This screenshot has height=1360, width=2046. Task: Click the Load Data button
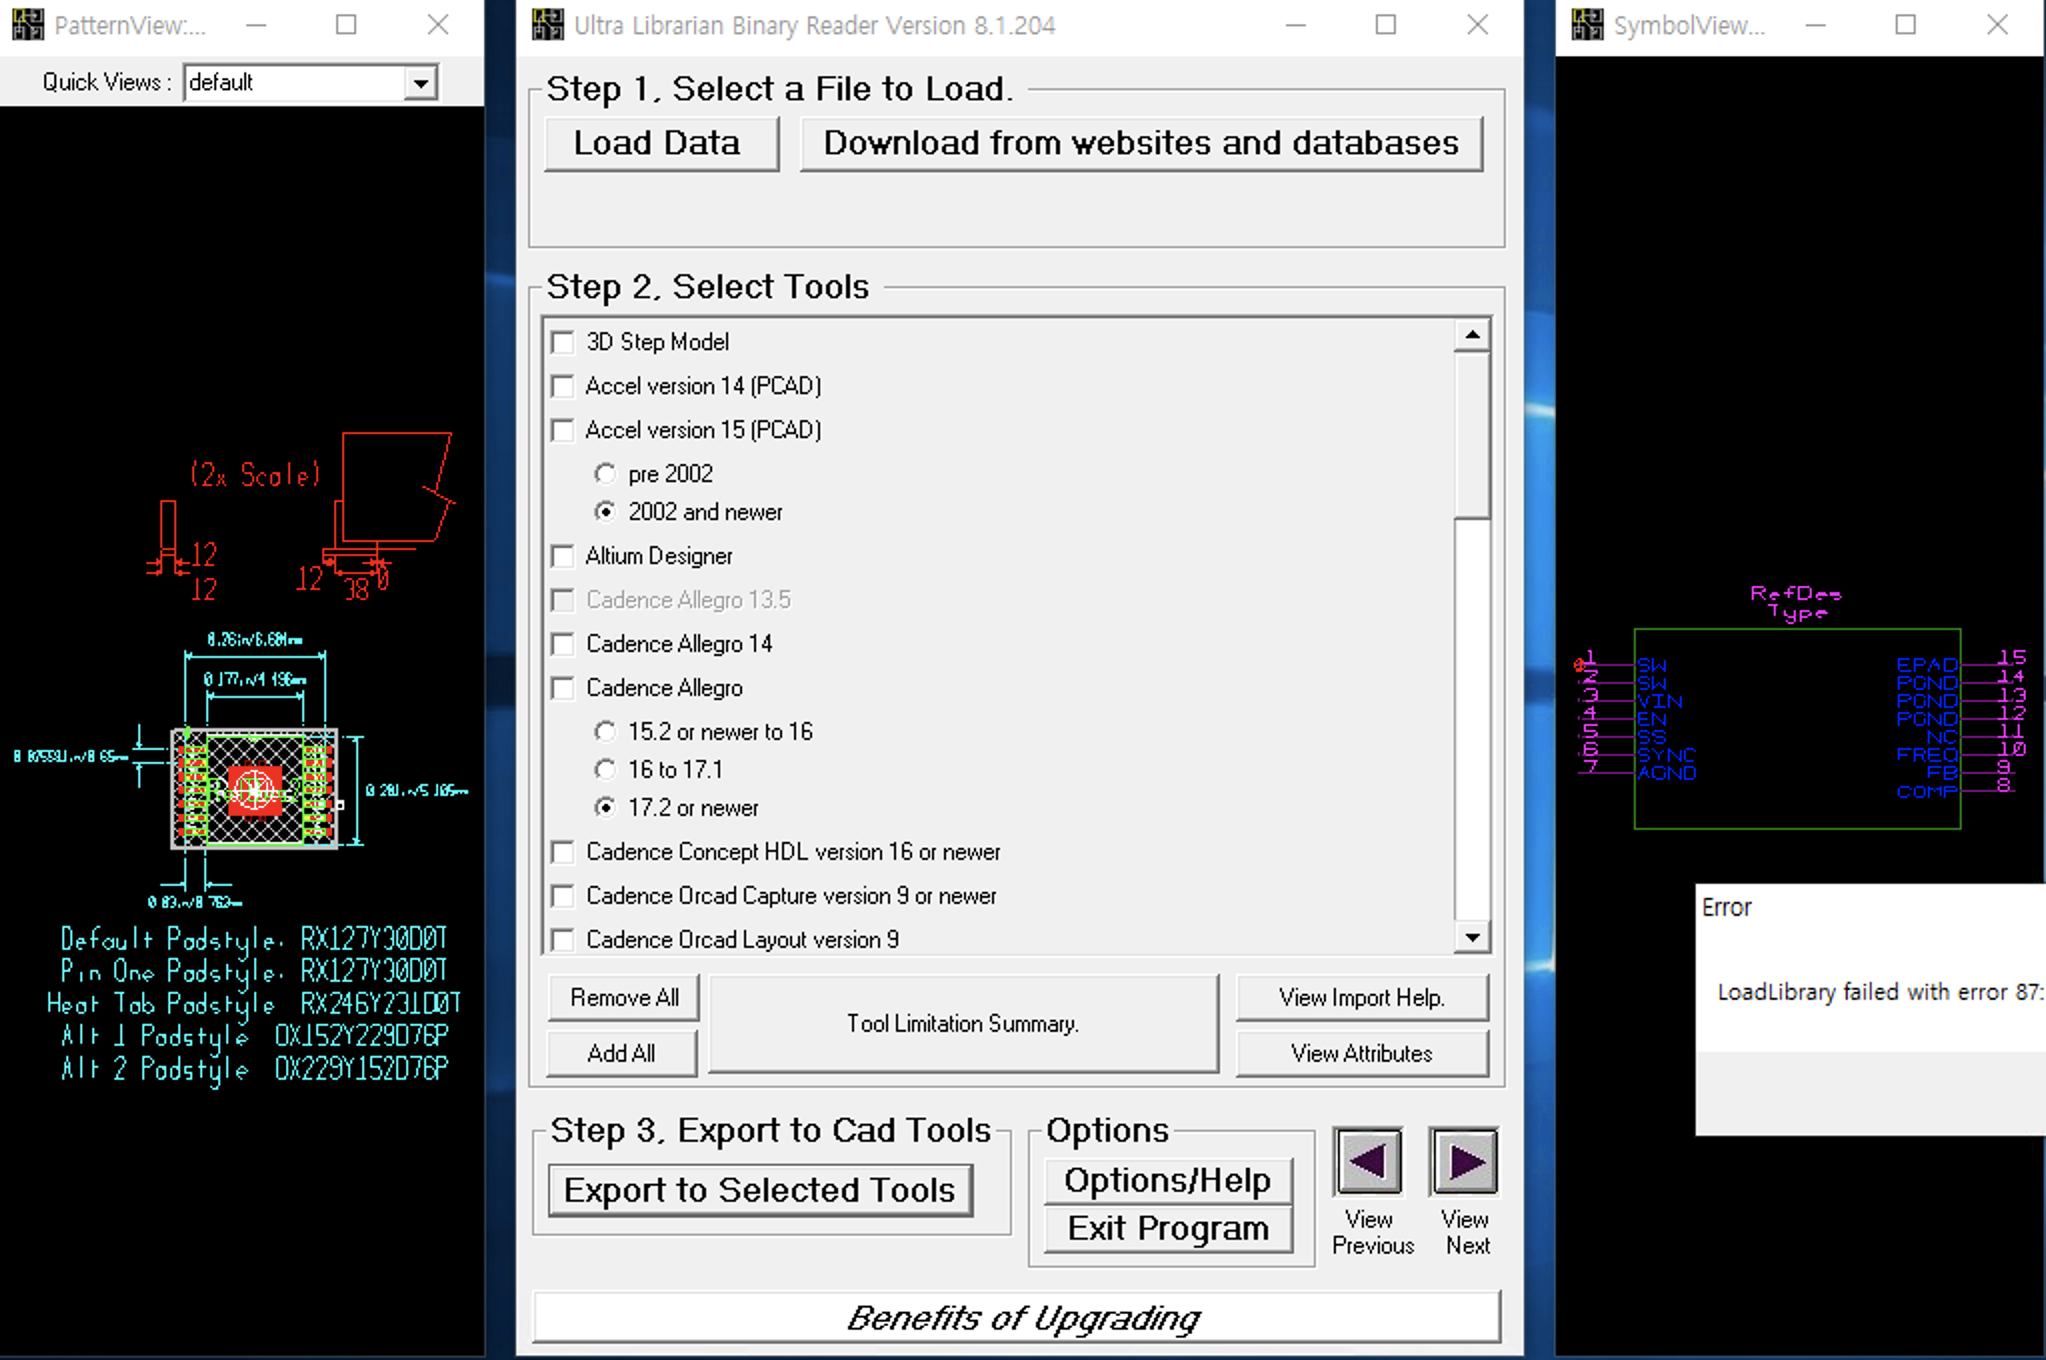[x=661, y=144]
